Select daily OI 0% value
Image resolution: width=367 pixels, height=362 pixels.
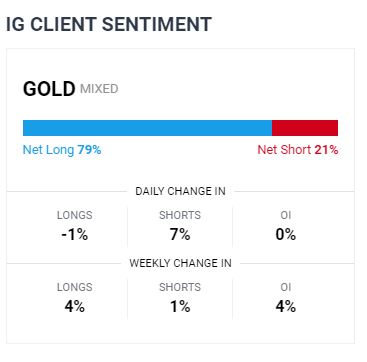[x=286, y=235]
